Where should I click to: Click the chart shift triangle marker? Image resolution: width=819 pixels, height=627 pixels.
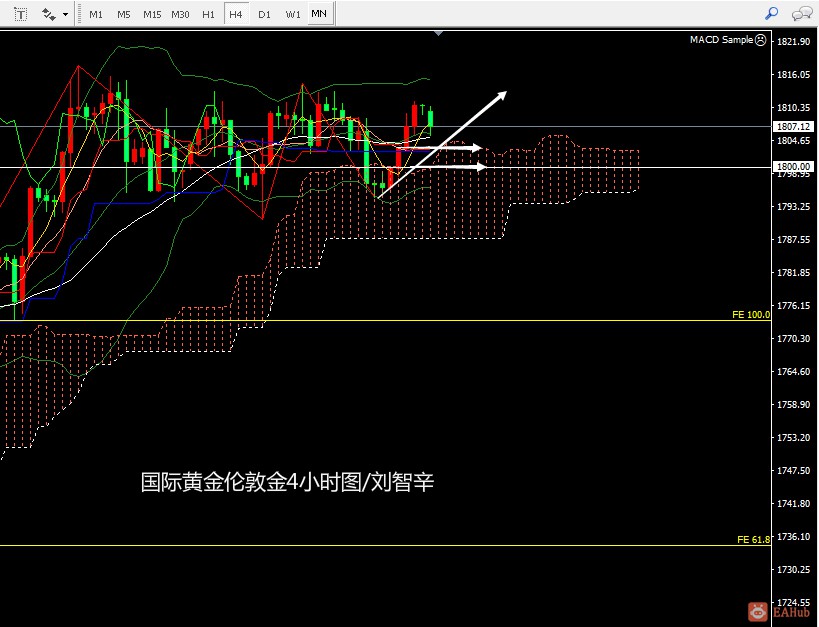coord(439,33)
